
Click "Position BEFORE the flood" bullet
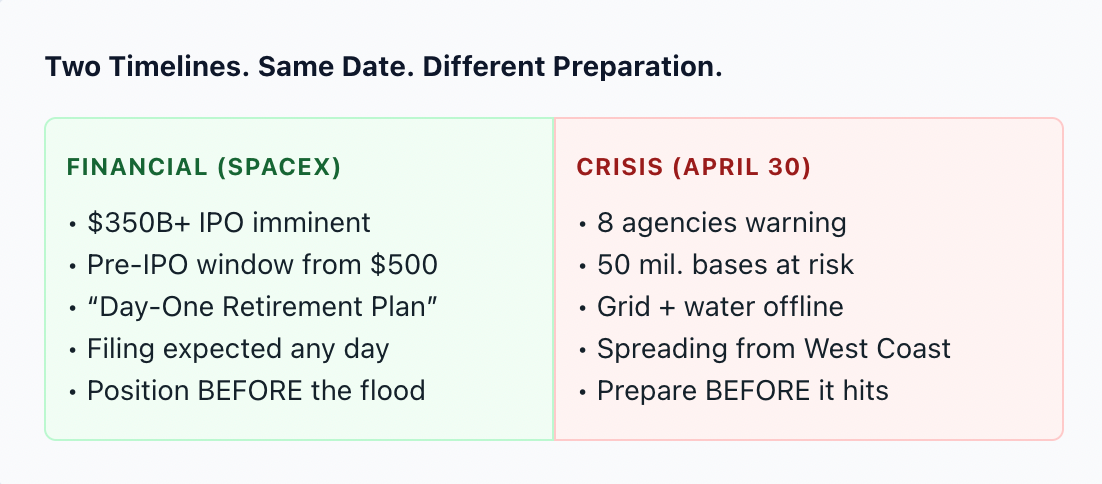pyautogui.click(x=256, y=391)
